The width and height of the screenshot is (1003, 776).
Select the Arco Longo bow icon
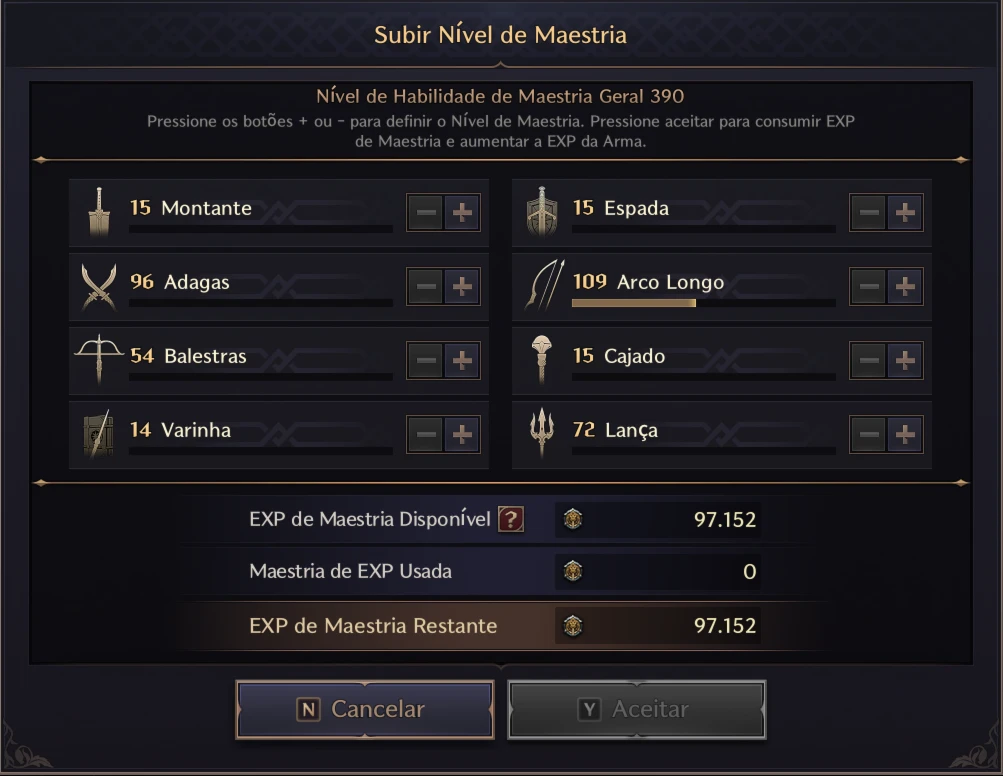click(544, 285)
